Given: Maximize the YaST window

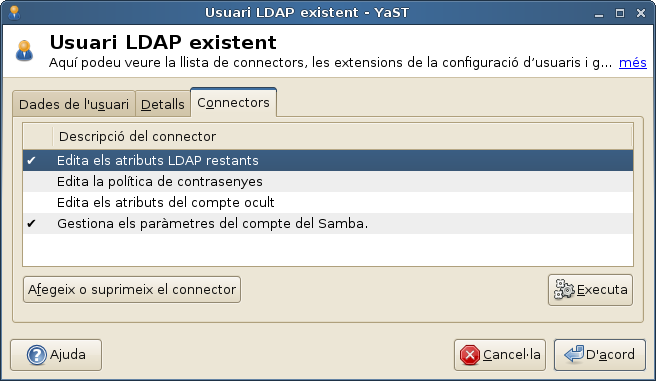Looking at the screenshot, I should (x=620, y=13).
